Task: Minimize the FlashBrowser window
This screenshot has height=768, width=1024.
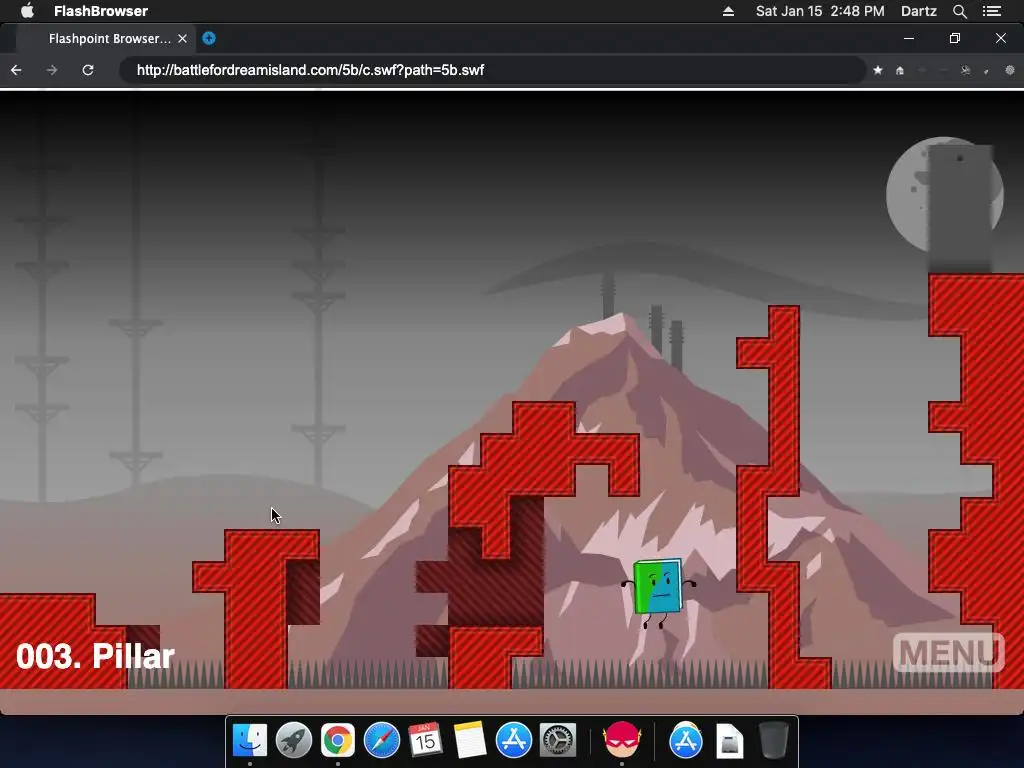Action: (x=908, y=39)
